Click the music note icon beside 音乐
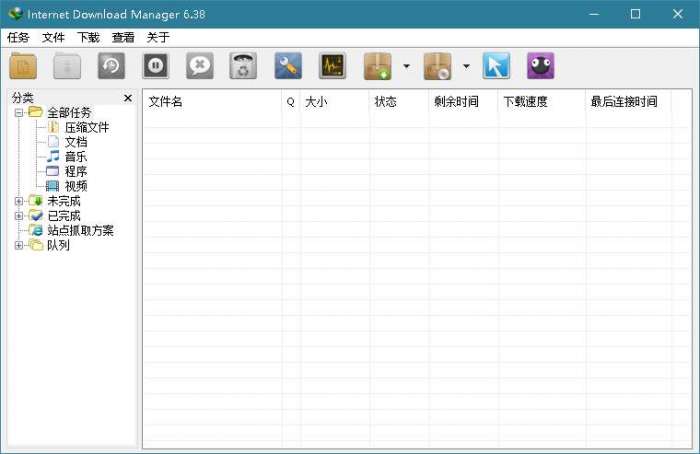The width and height of the screenshot is (700, 454). point(53,156)
